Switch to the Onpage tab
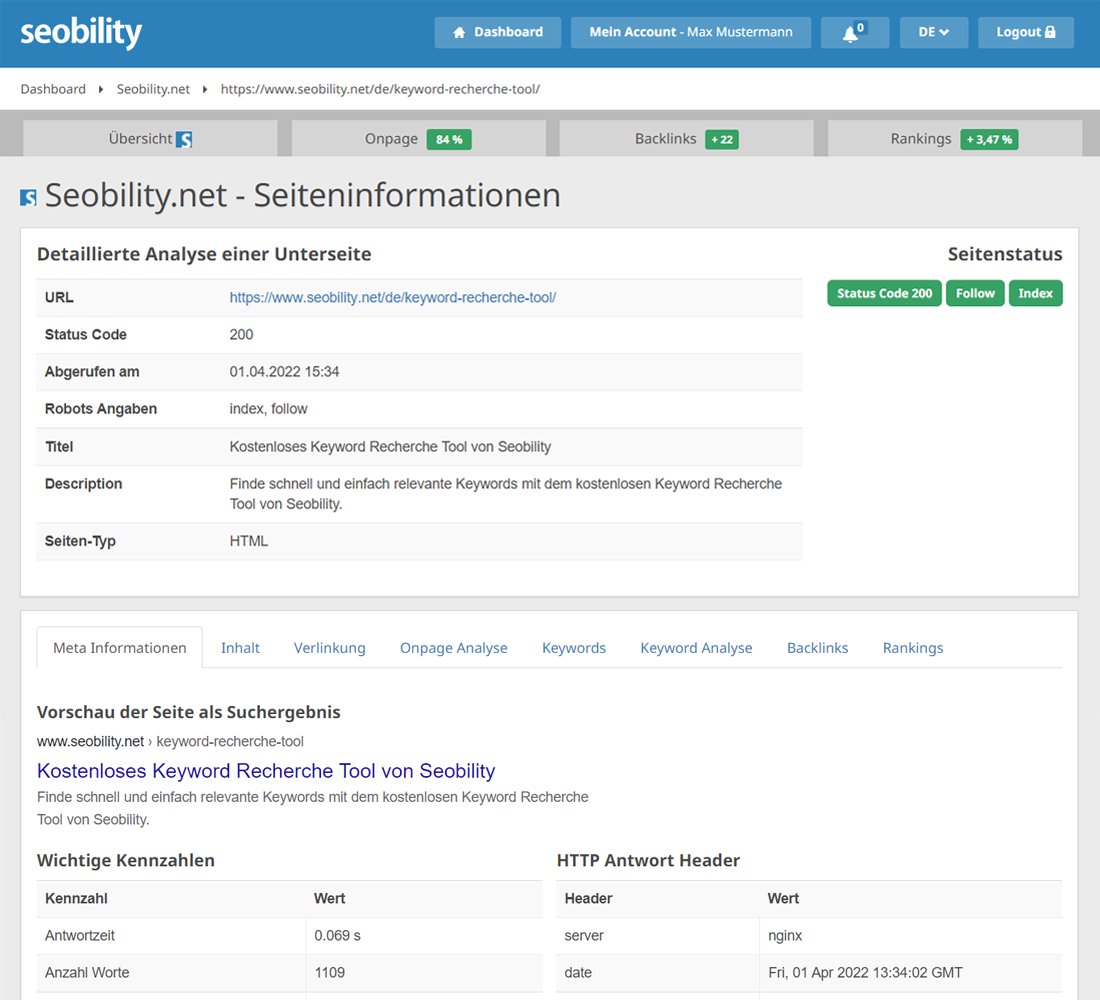This screenshot has height=1000, width=1100. click(x=418, y=139)
